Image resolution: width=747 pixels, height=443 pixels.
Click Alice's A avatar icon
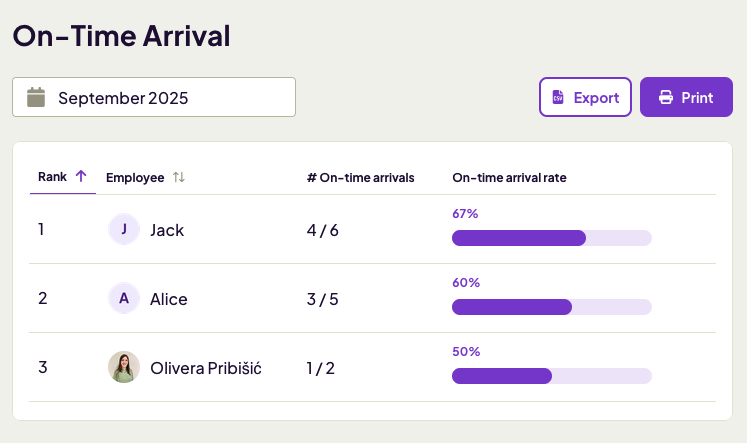(124, 298)
